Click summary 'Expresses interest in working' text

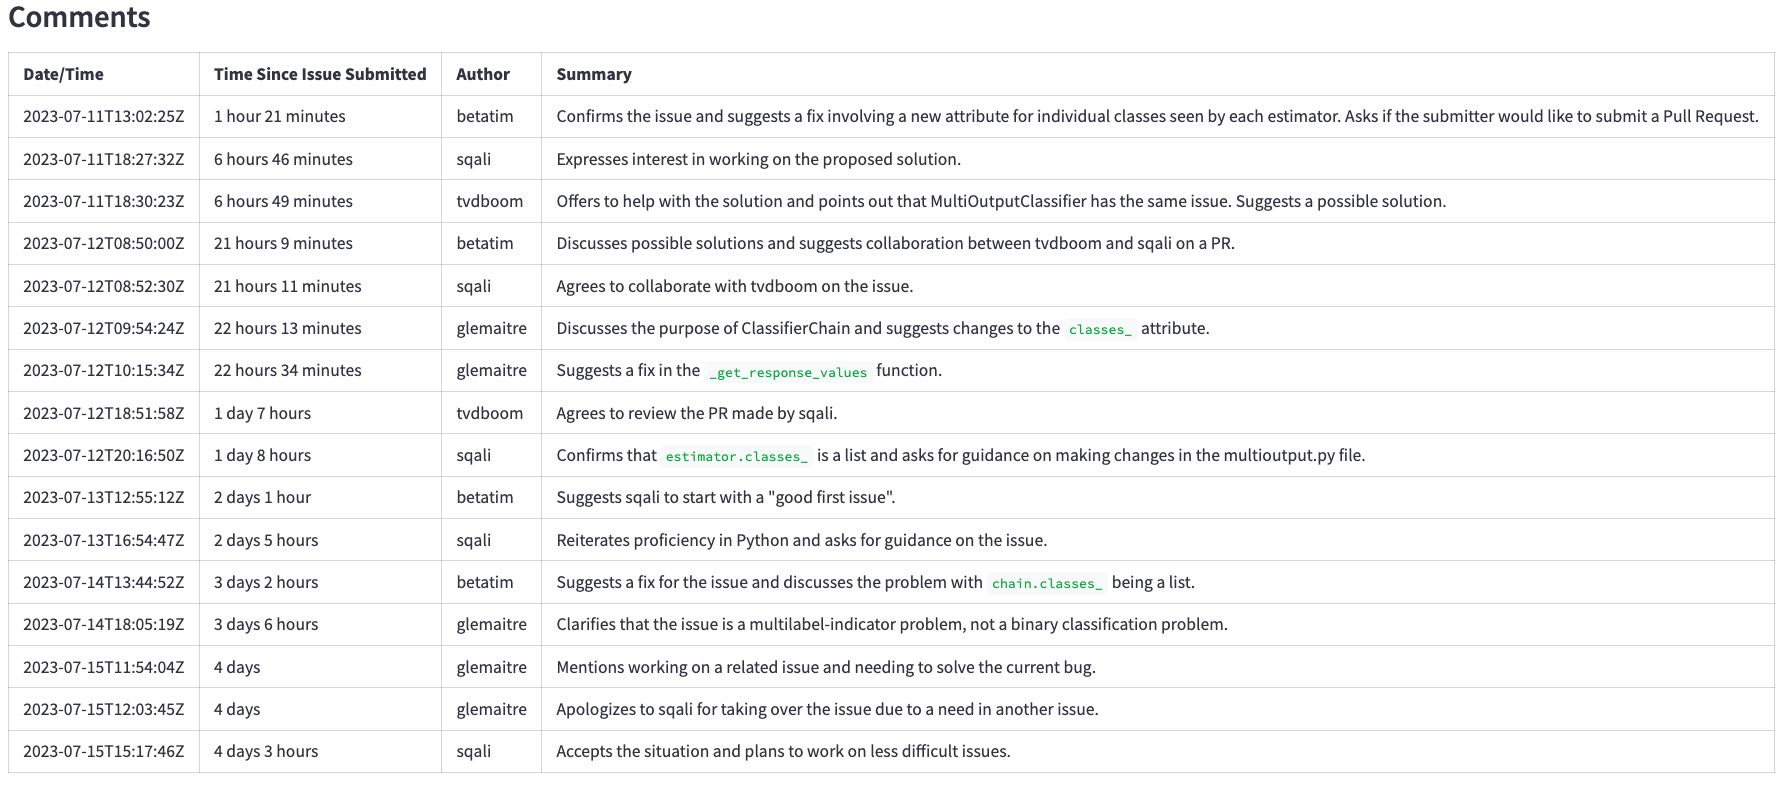pyautogui.click(x=758, y=159)
